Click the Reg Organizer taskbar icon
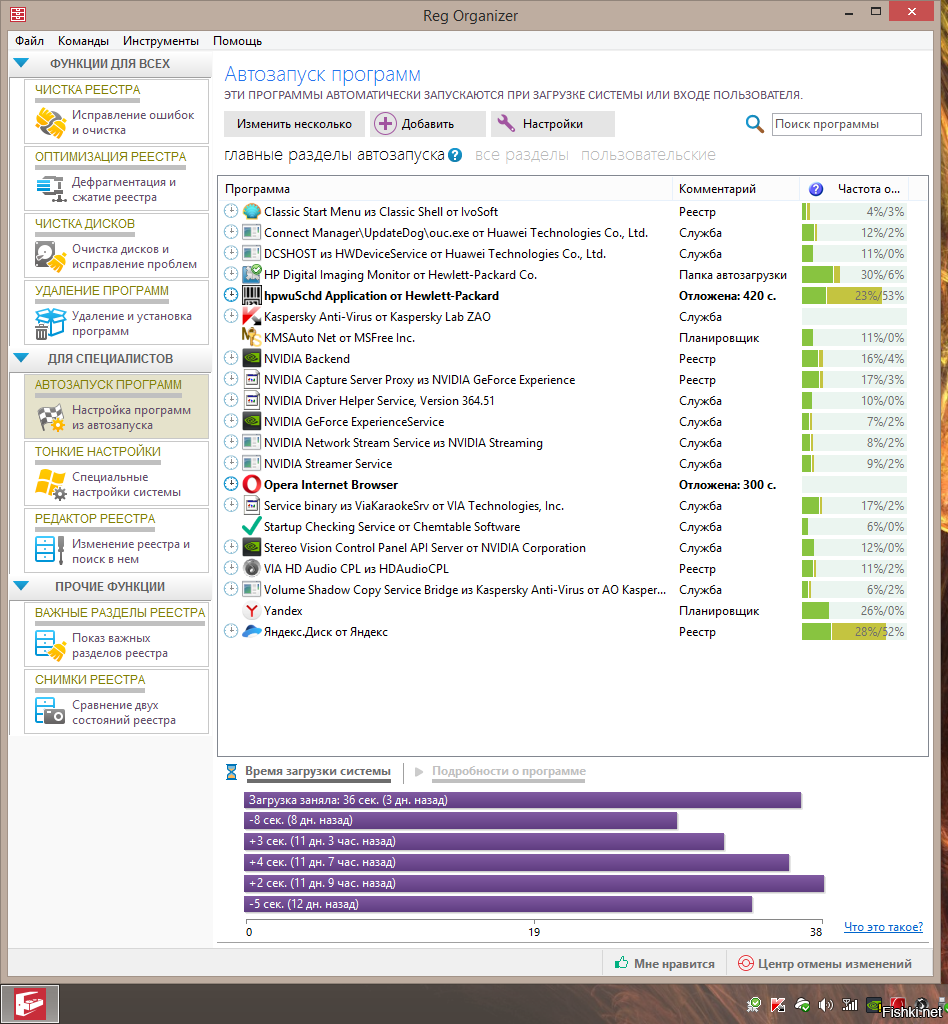This screenshot has width=948, height=1024. point(29,1004)
